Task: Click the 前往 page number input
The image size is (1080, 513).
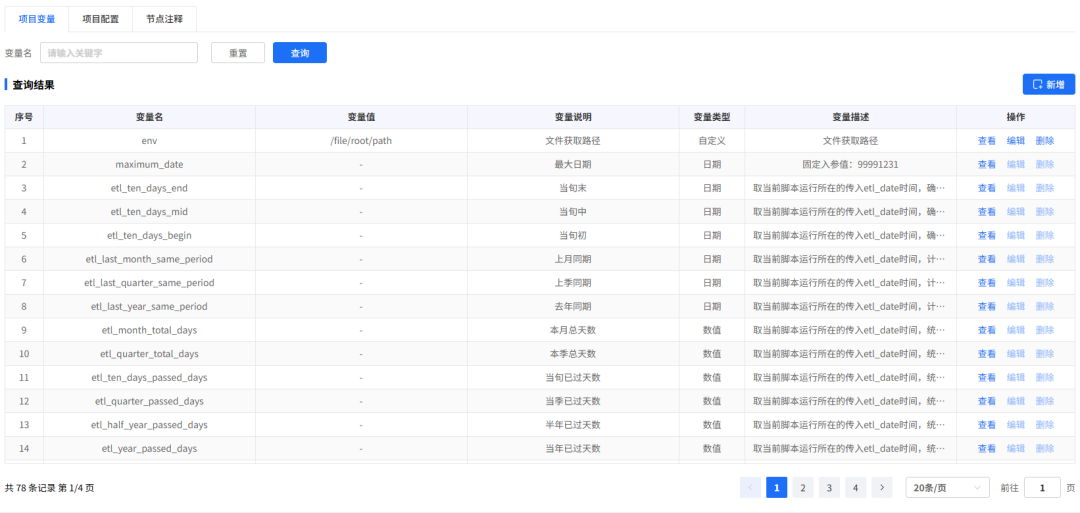Action: pyautogui.click(x=1042, y=488)
